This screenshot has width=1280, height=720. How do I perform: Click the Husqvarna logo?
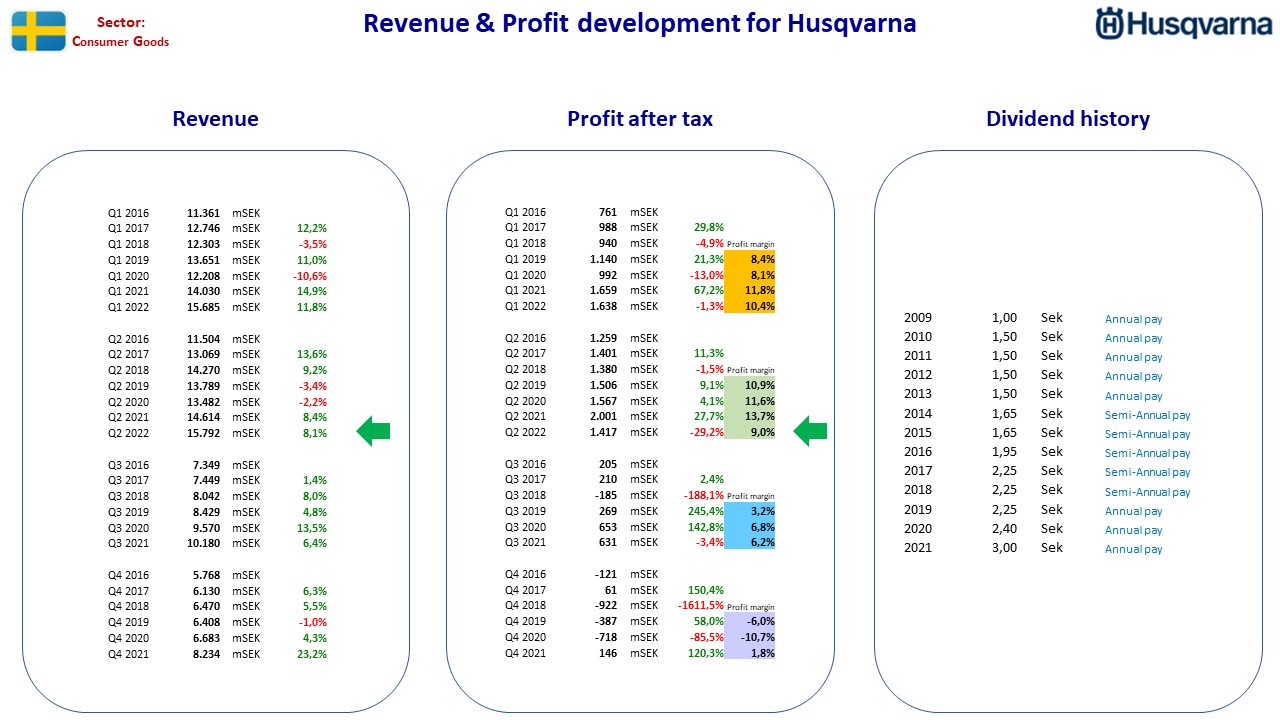tap(1183, 24)
